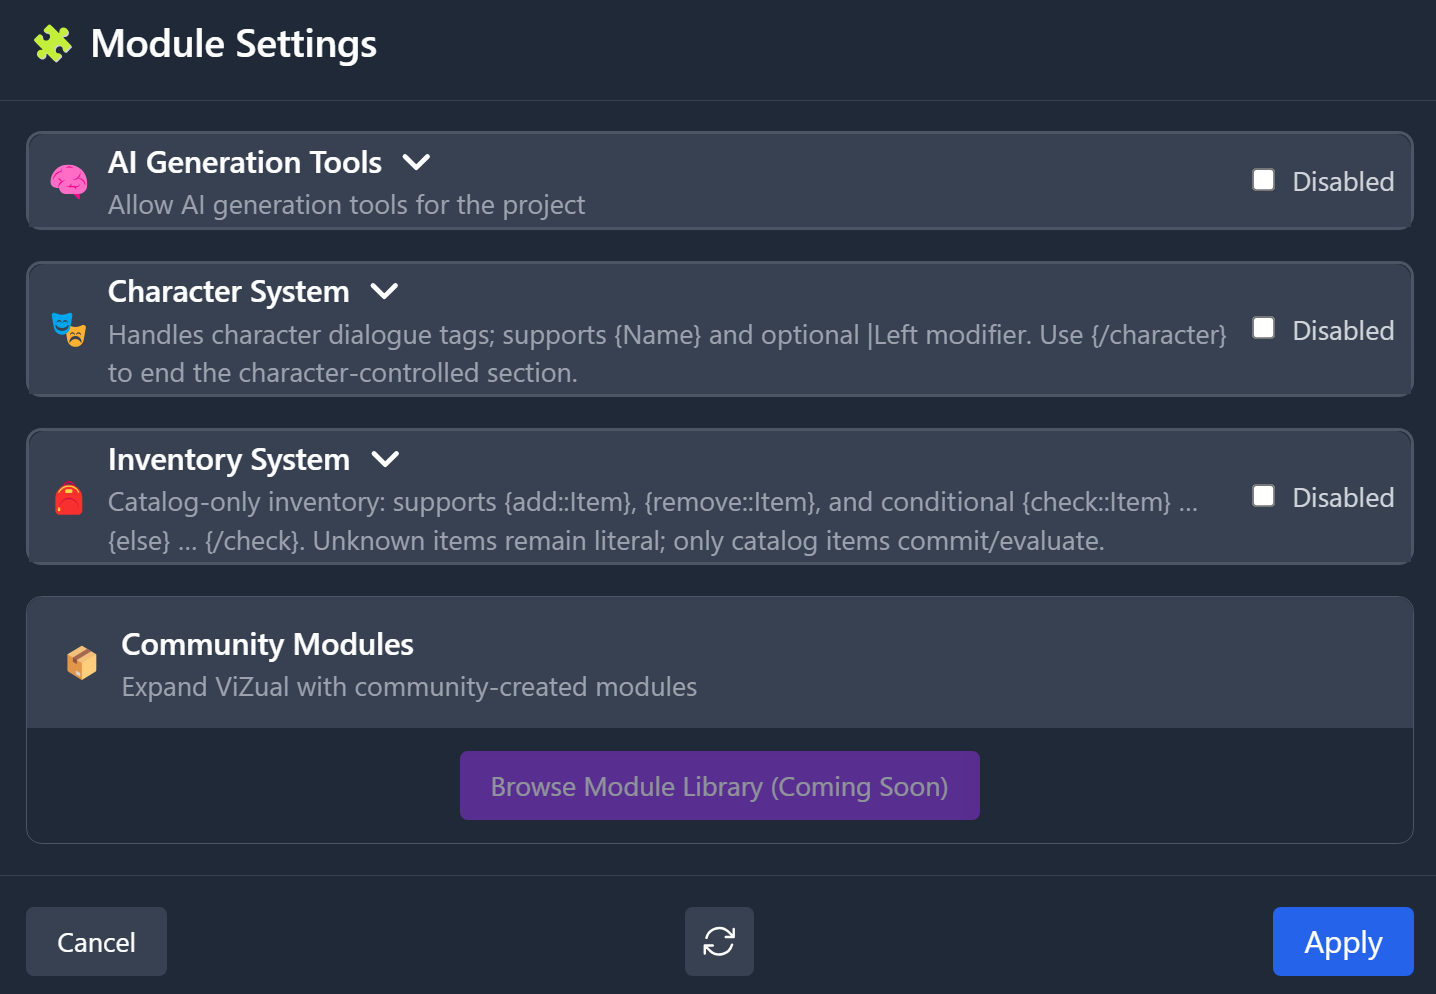Click the puzzle piece Module Settings icon
The width and height of the screenshot is (1436, 994).
[53, 43]
